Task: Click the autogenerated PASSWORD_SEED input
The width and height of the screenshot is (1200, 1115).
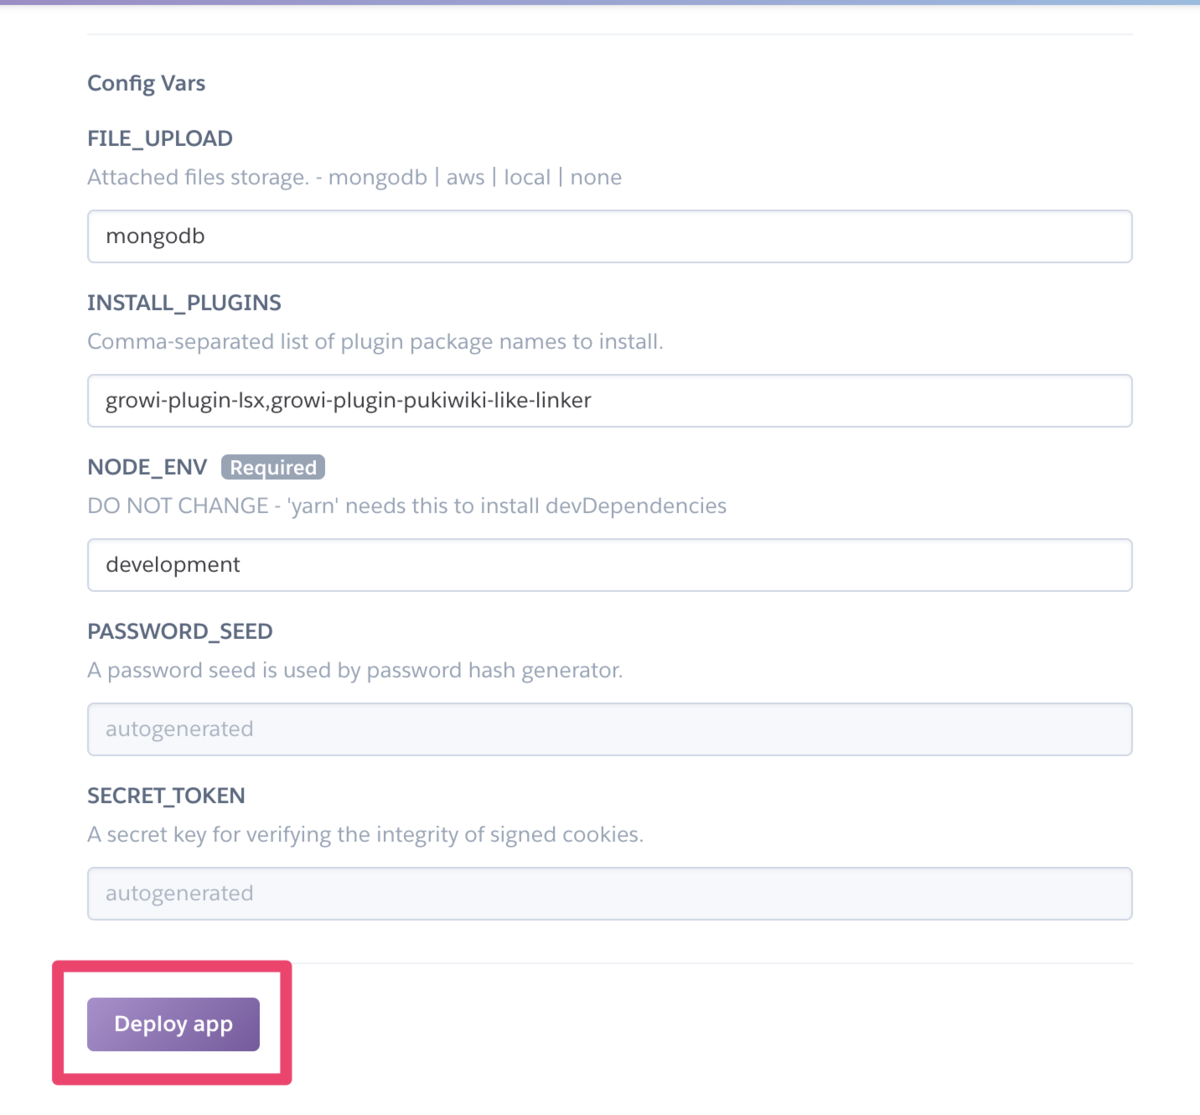Action: 609,729
